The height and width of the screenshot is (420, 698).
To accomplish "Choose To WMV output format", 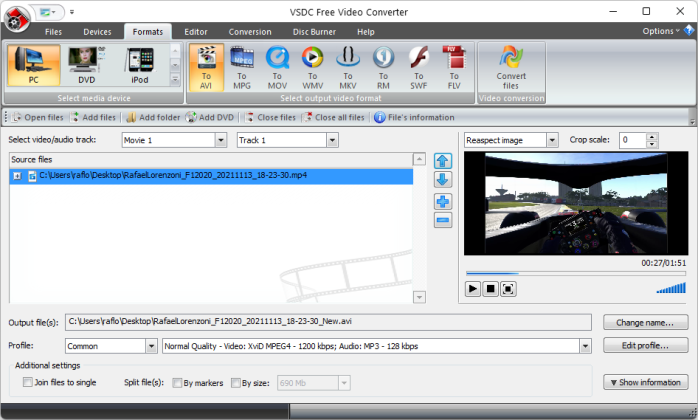I will [312, 68].
